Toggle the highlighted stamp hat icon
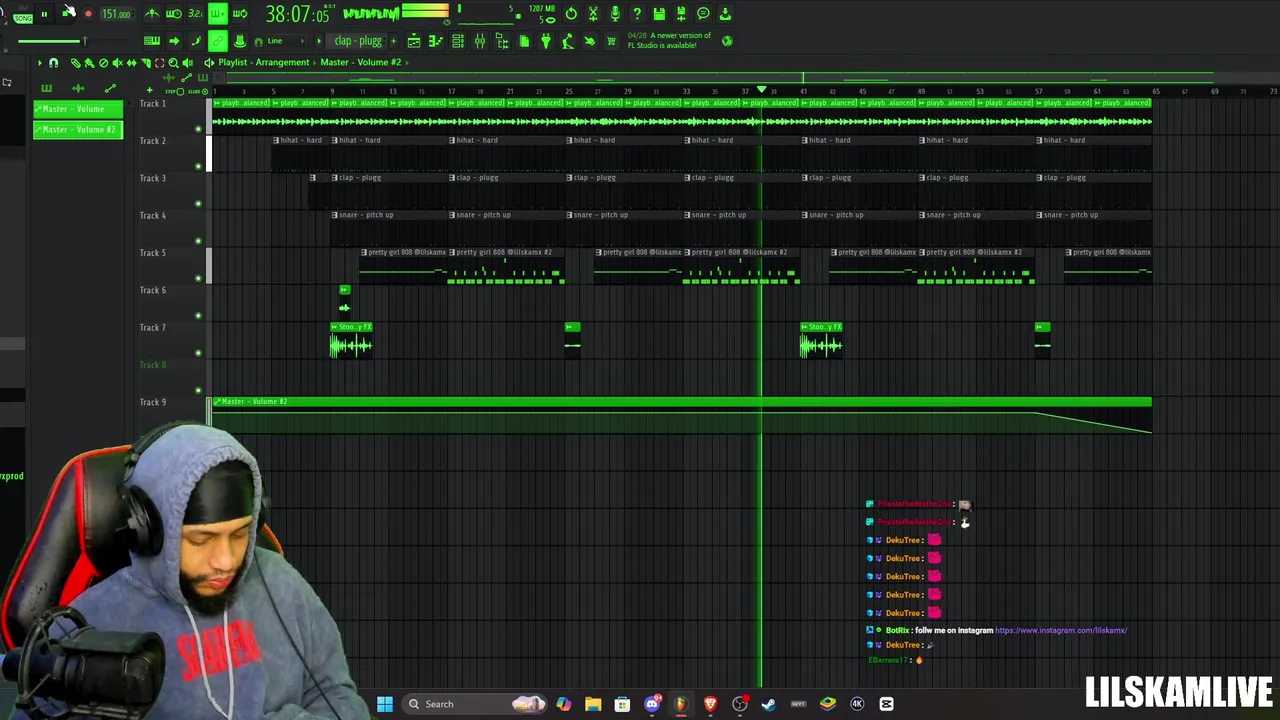This screenshot has width=1280, height=720. click(x=240, y=41)
